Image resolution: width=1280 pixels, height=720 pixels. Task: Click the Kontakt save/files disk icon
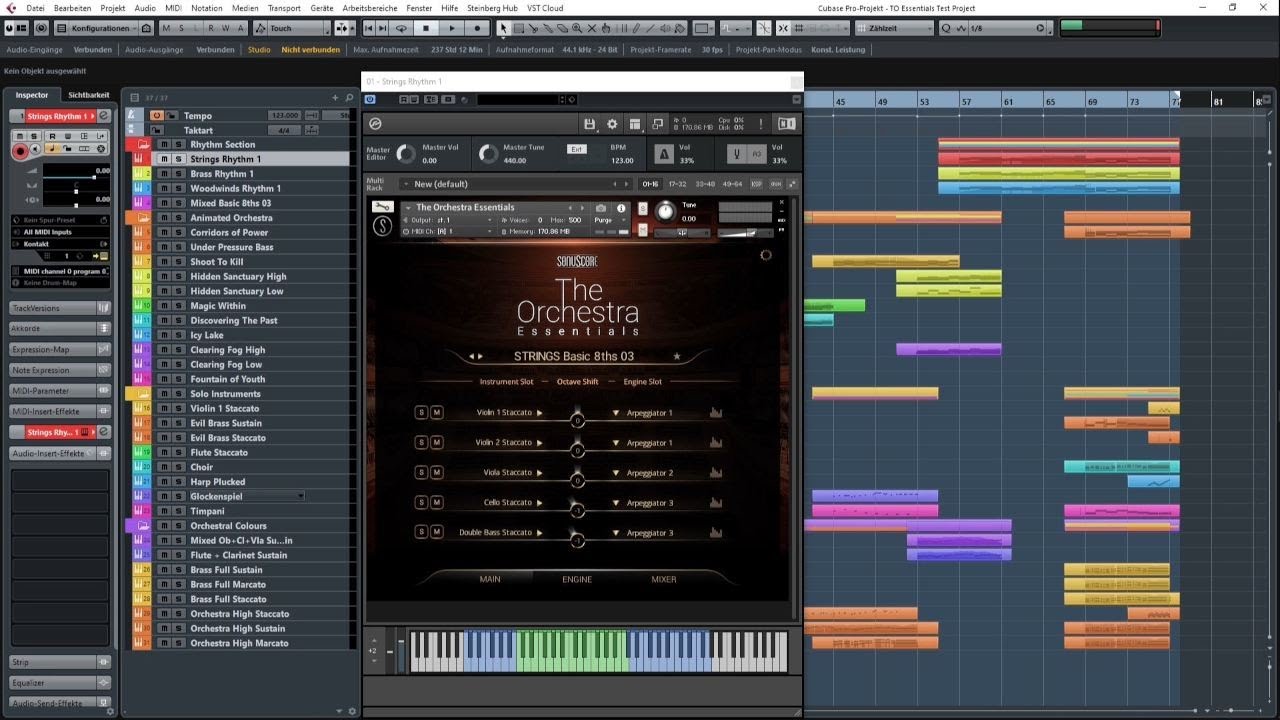590,124
